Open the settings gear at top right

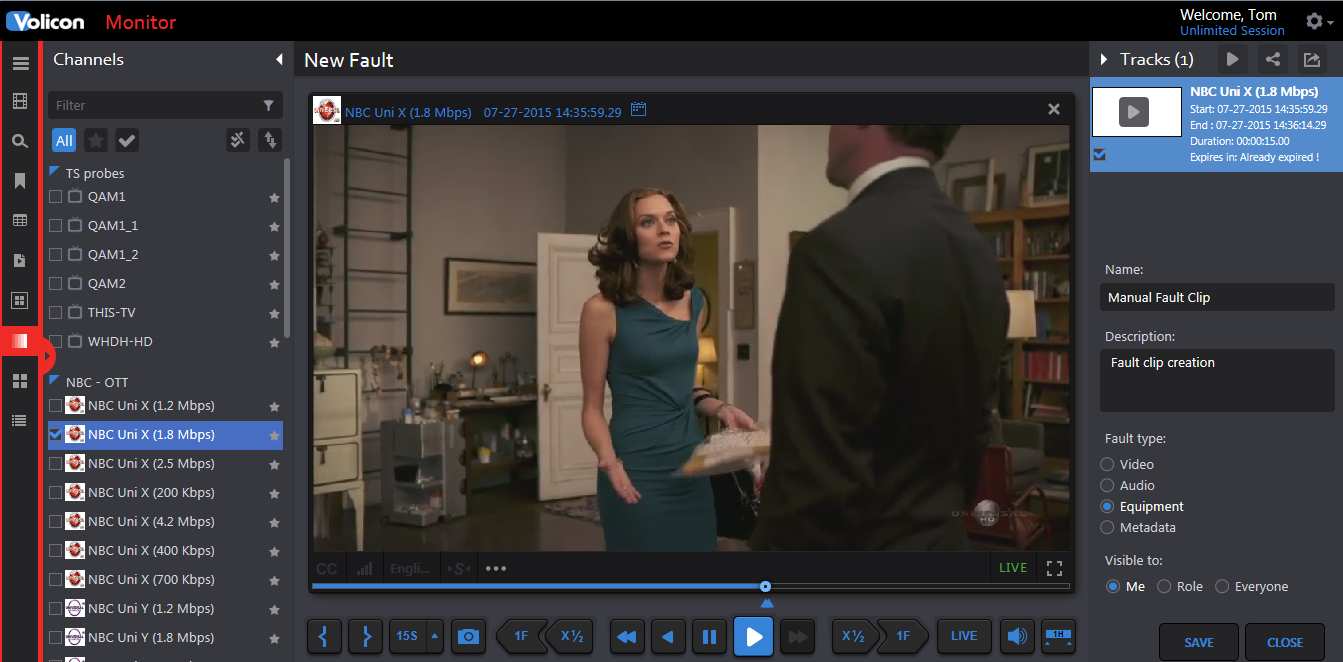[x=1317, y=21]
